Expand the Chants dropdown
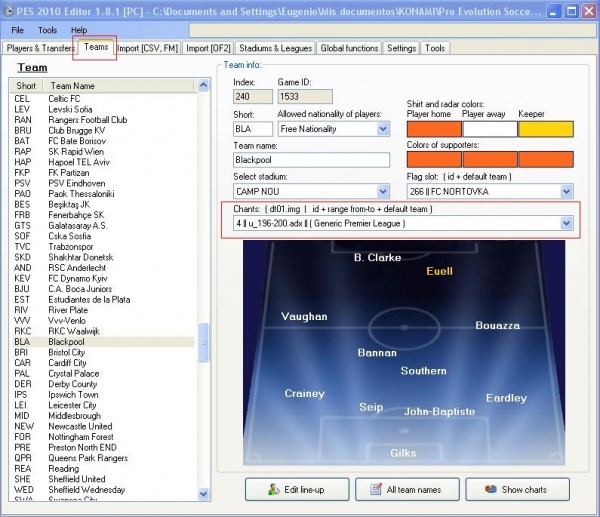600x517 pixels. [x=566, y=223]
